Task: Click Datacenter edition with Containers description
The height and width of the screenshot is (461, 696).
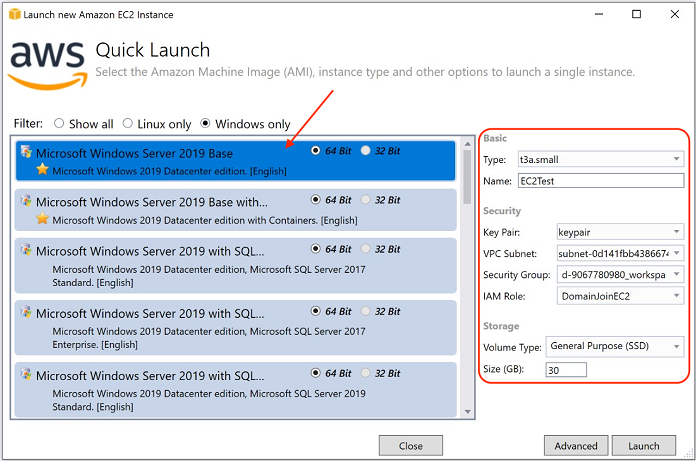Action: point(205,220)
